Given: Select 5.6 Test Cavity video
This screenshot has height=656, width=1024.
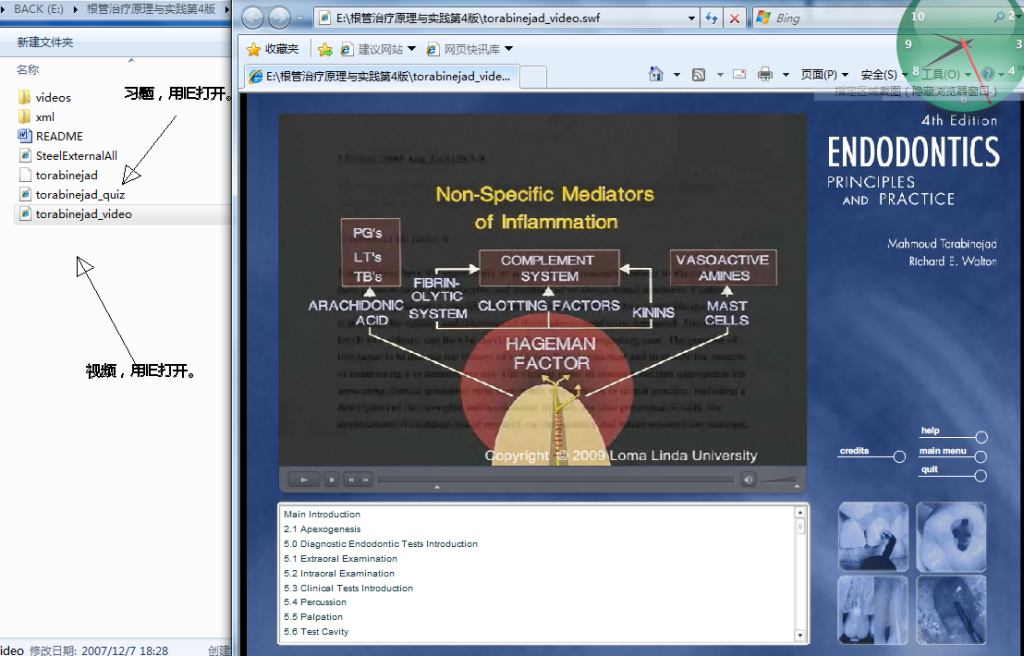Looking at the screenshot, I should [316, 632].
